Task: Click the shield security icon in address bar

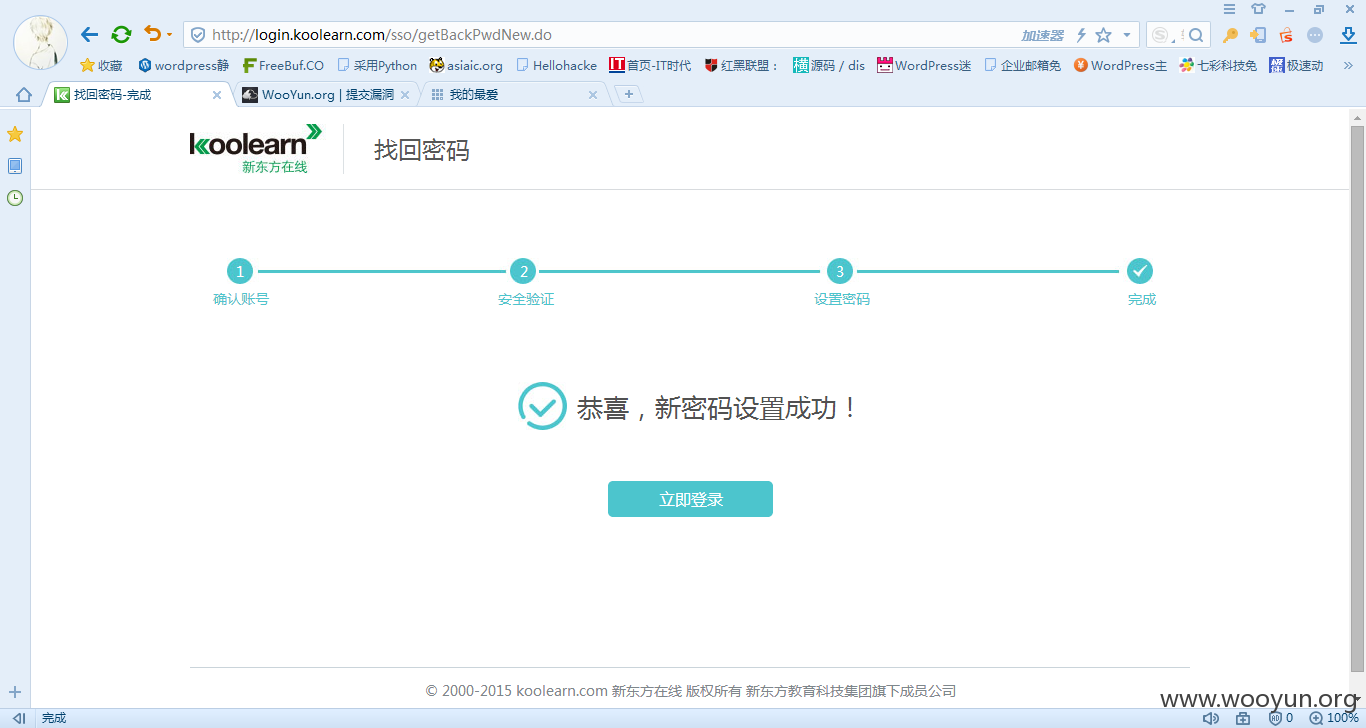Action: pyautogui.click(x=198, y=35)
